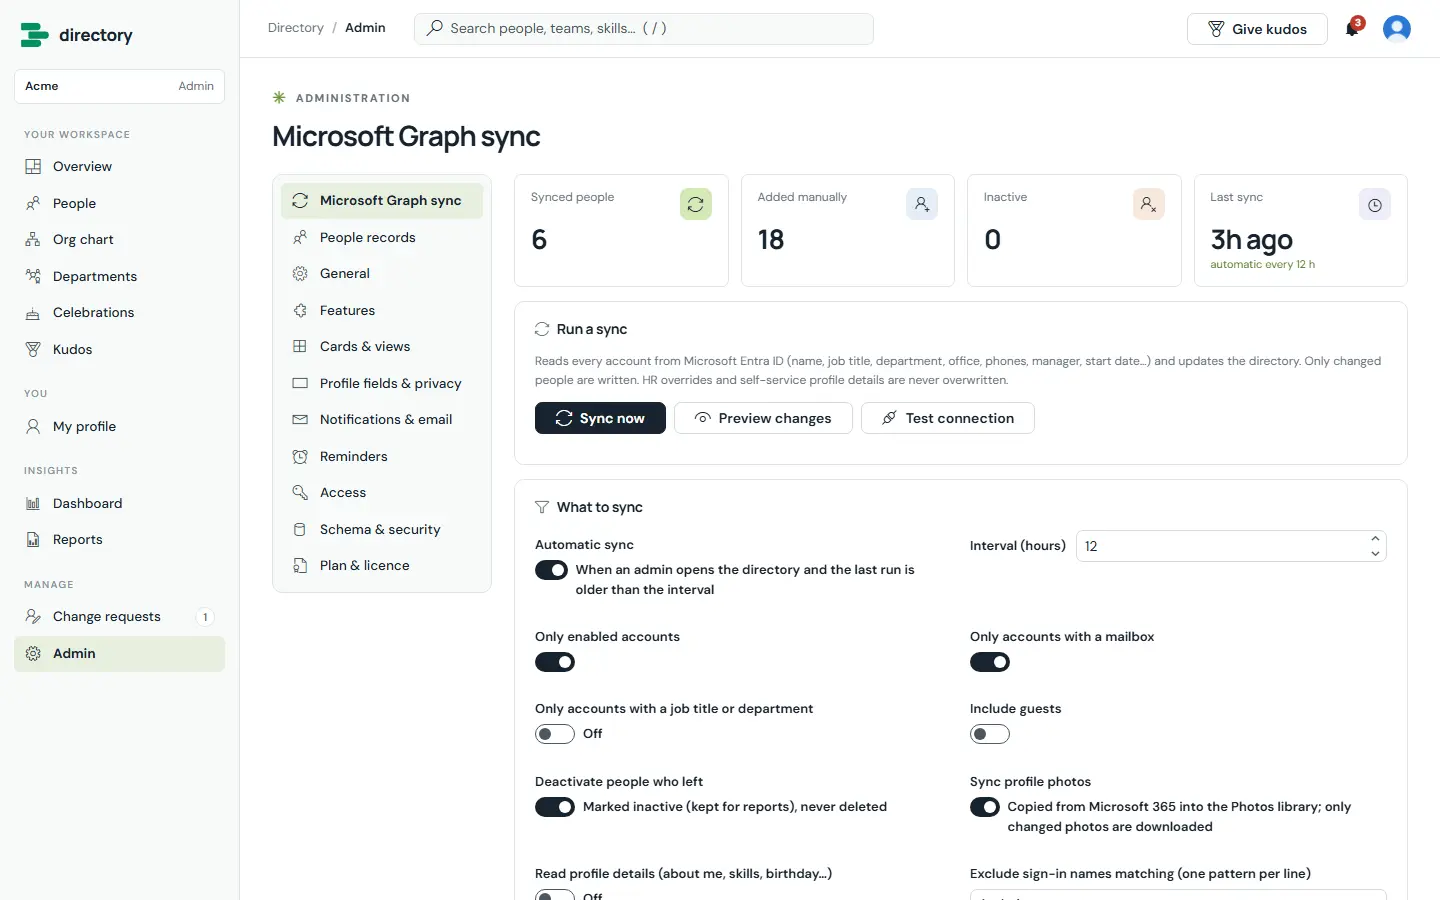Click the What to sync filter icon

point(542,507)
